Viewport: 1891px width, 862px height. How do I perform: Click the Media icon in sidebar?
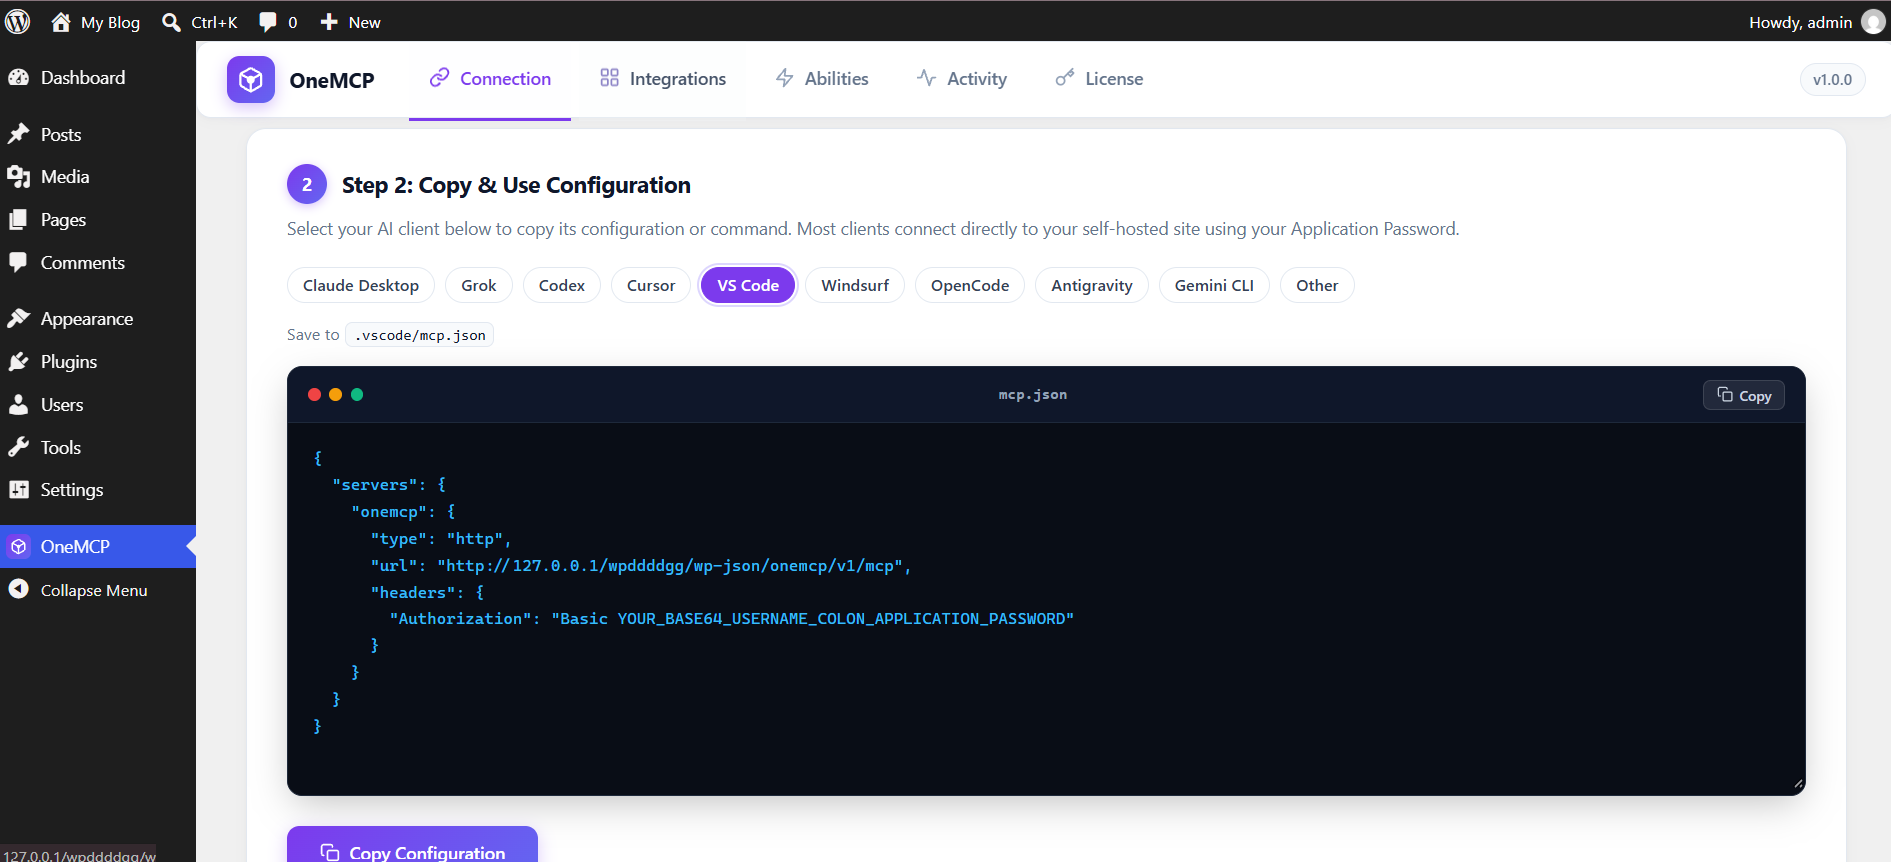coord(19,177)
